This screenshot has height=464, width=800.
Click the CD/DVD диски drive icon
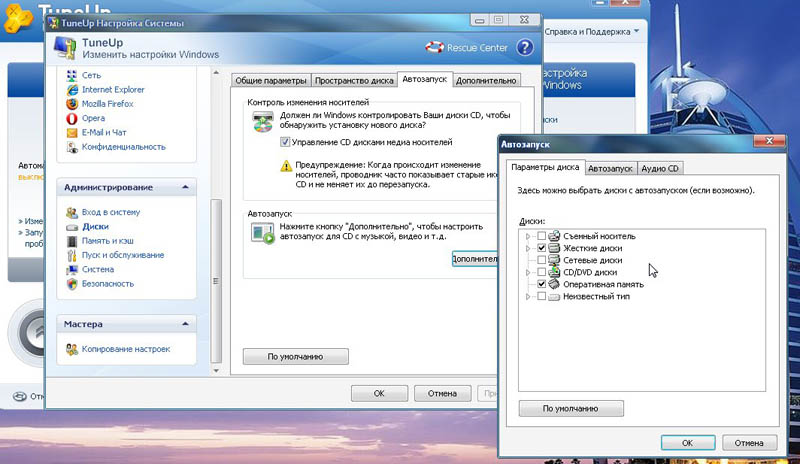click(x=554, y=272)
